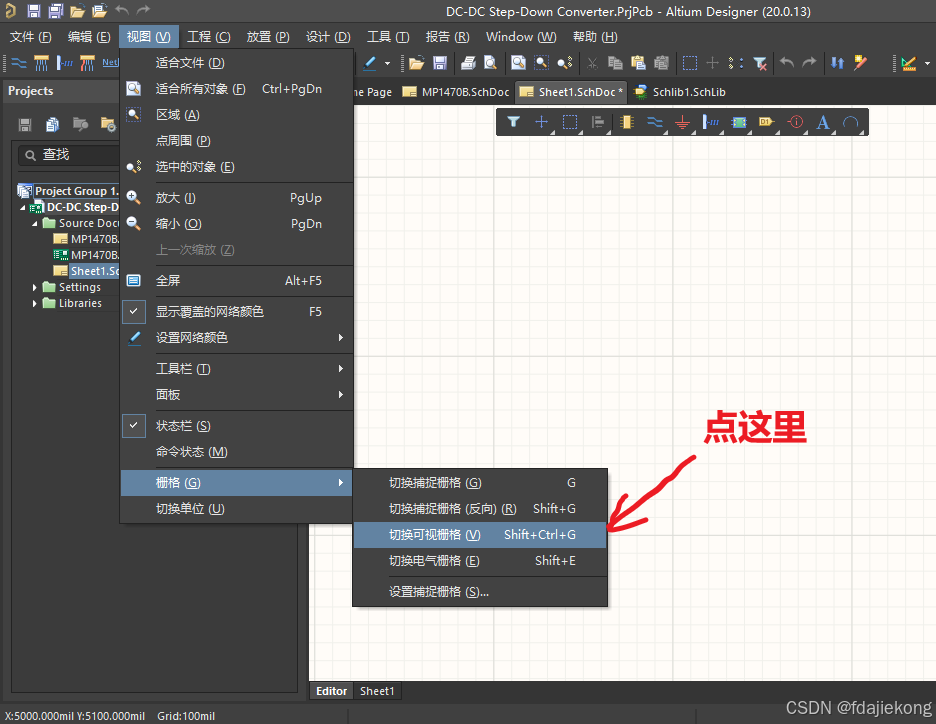The image size is (936, 724).
Task: Toggle 命令状态 (M) menu option
Action: tap(237, 452)
